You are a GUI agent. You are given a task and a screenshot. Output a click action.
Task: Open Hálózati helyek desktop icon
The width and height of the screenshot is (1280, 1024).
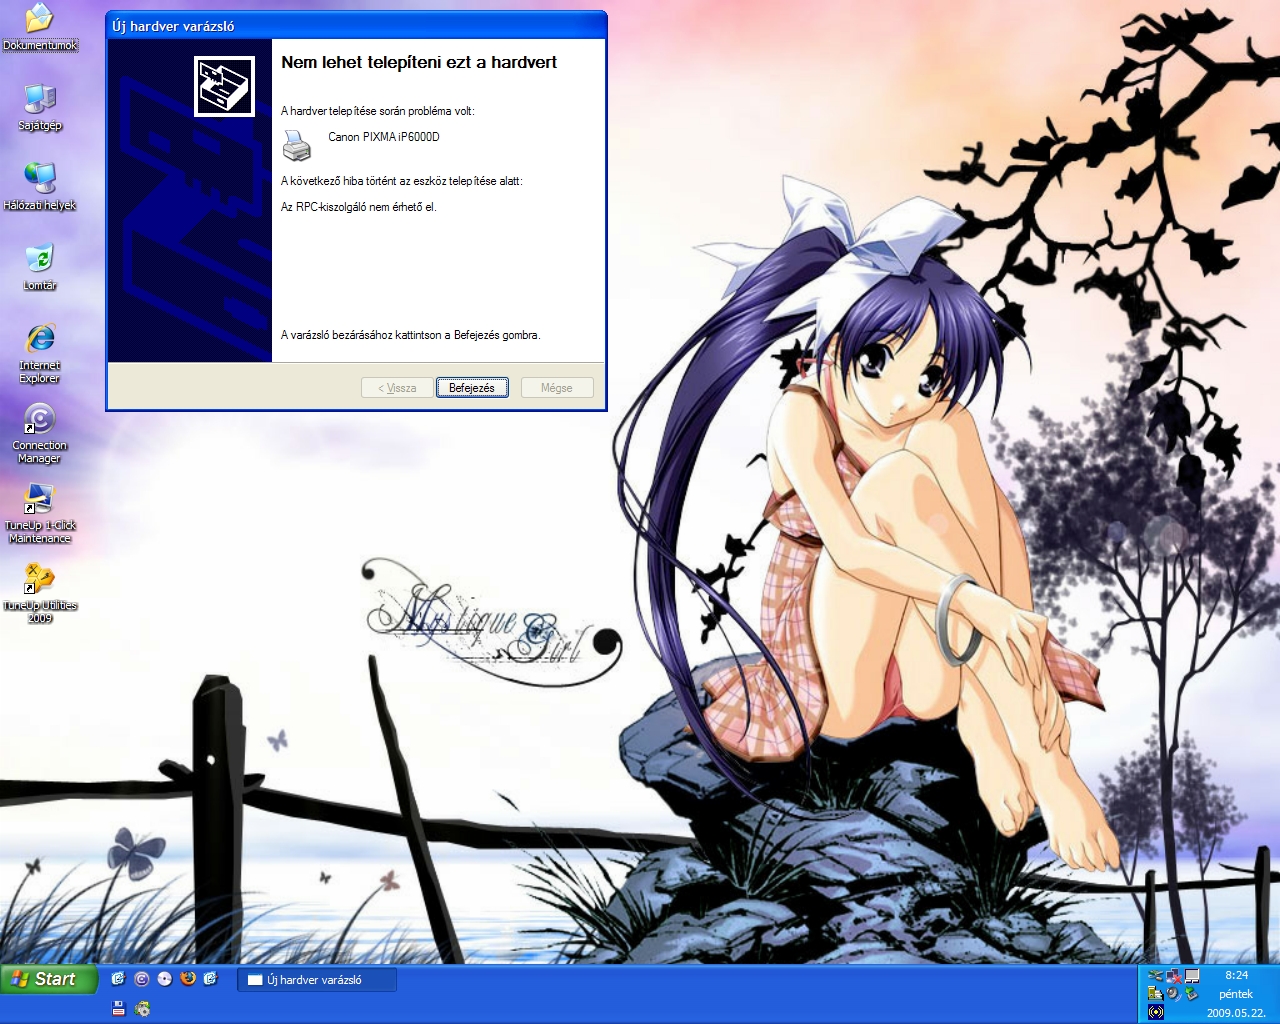40,187
